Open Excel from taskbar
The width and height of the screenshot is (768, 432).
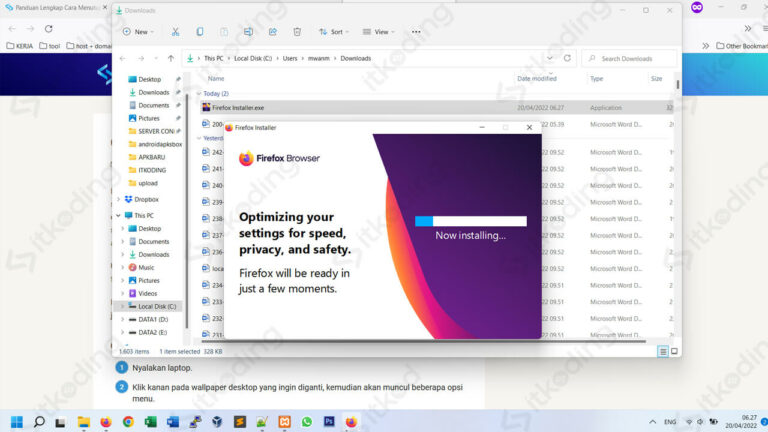tap(150, 422)
